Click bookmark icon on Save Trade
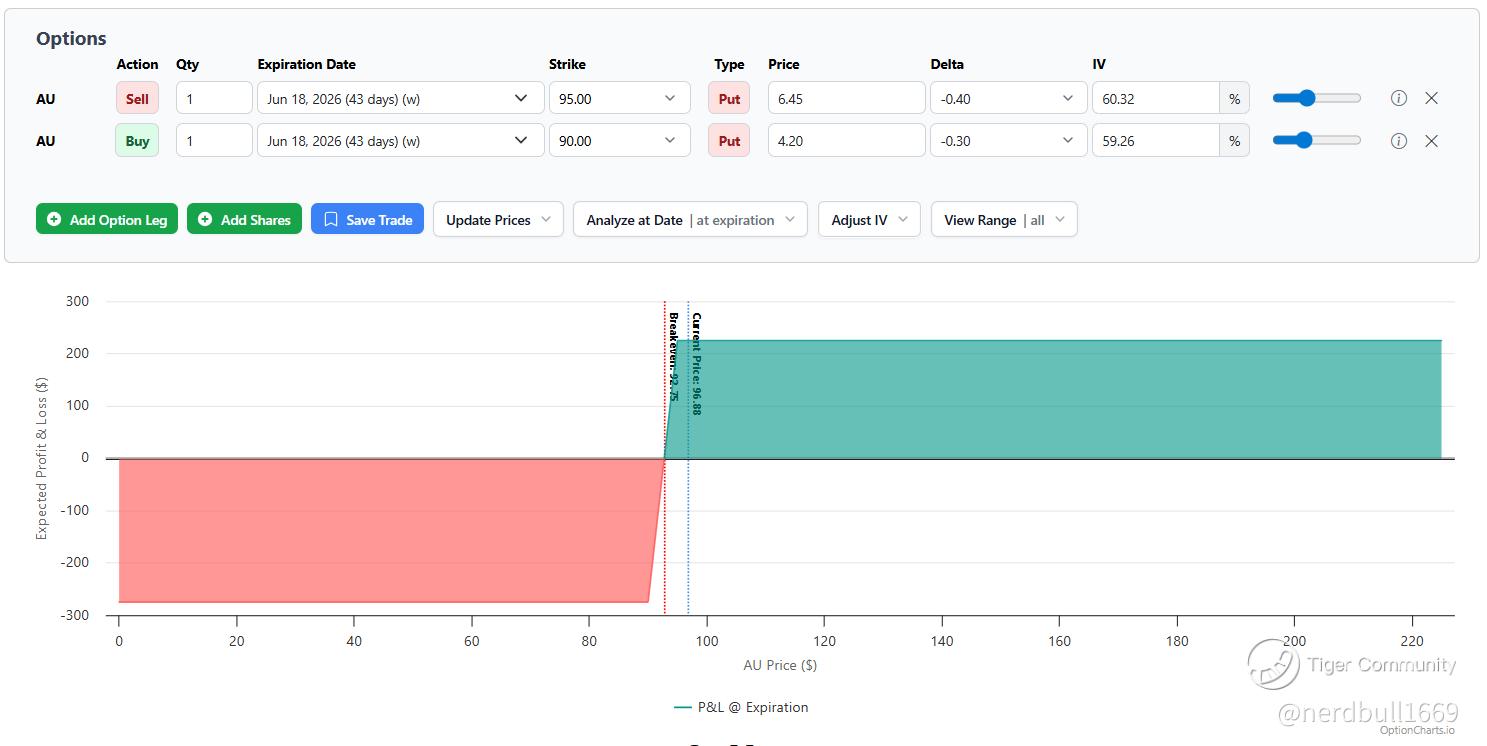 pos(331,219)
